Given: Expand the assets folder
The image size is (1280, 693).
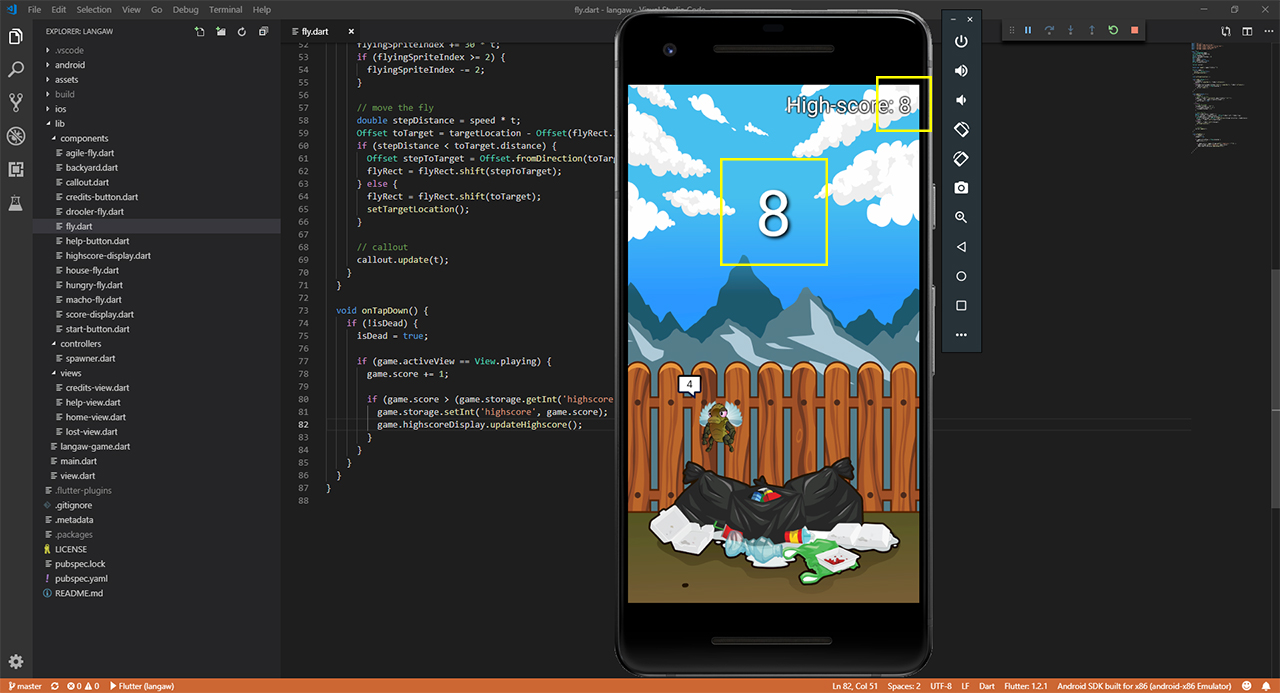Looking at the screenshot, I should pyautogui.click(x=66, y=80).
